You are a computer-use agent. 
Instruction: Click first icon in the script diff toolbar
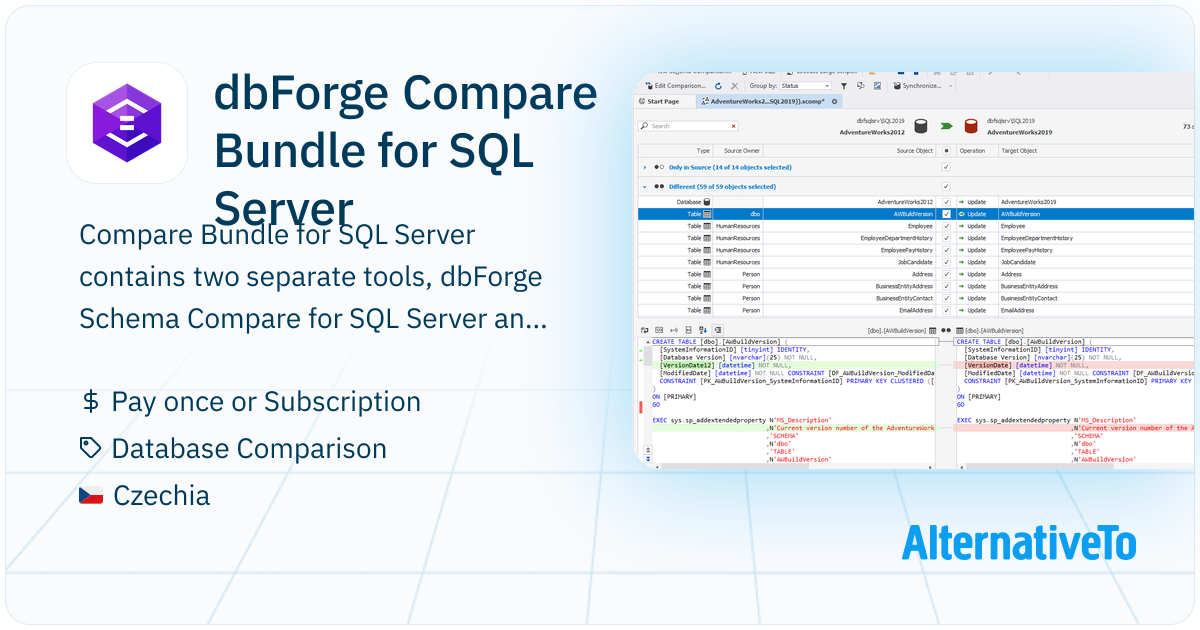pos(644,330)
